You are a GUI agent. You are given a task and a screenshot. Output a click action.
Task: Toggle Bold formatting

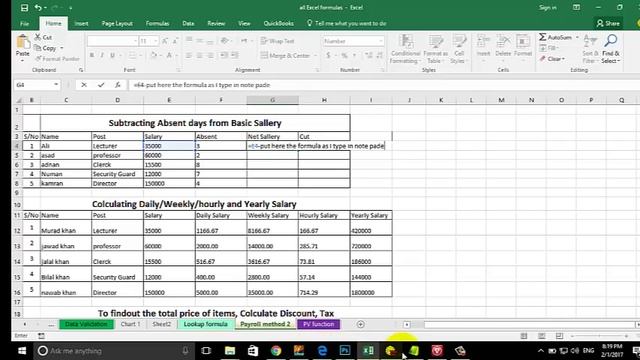pyautogui.click(x=92, y=55)
